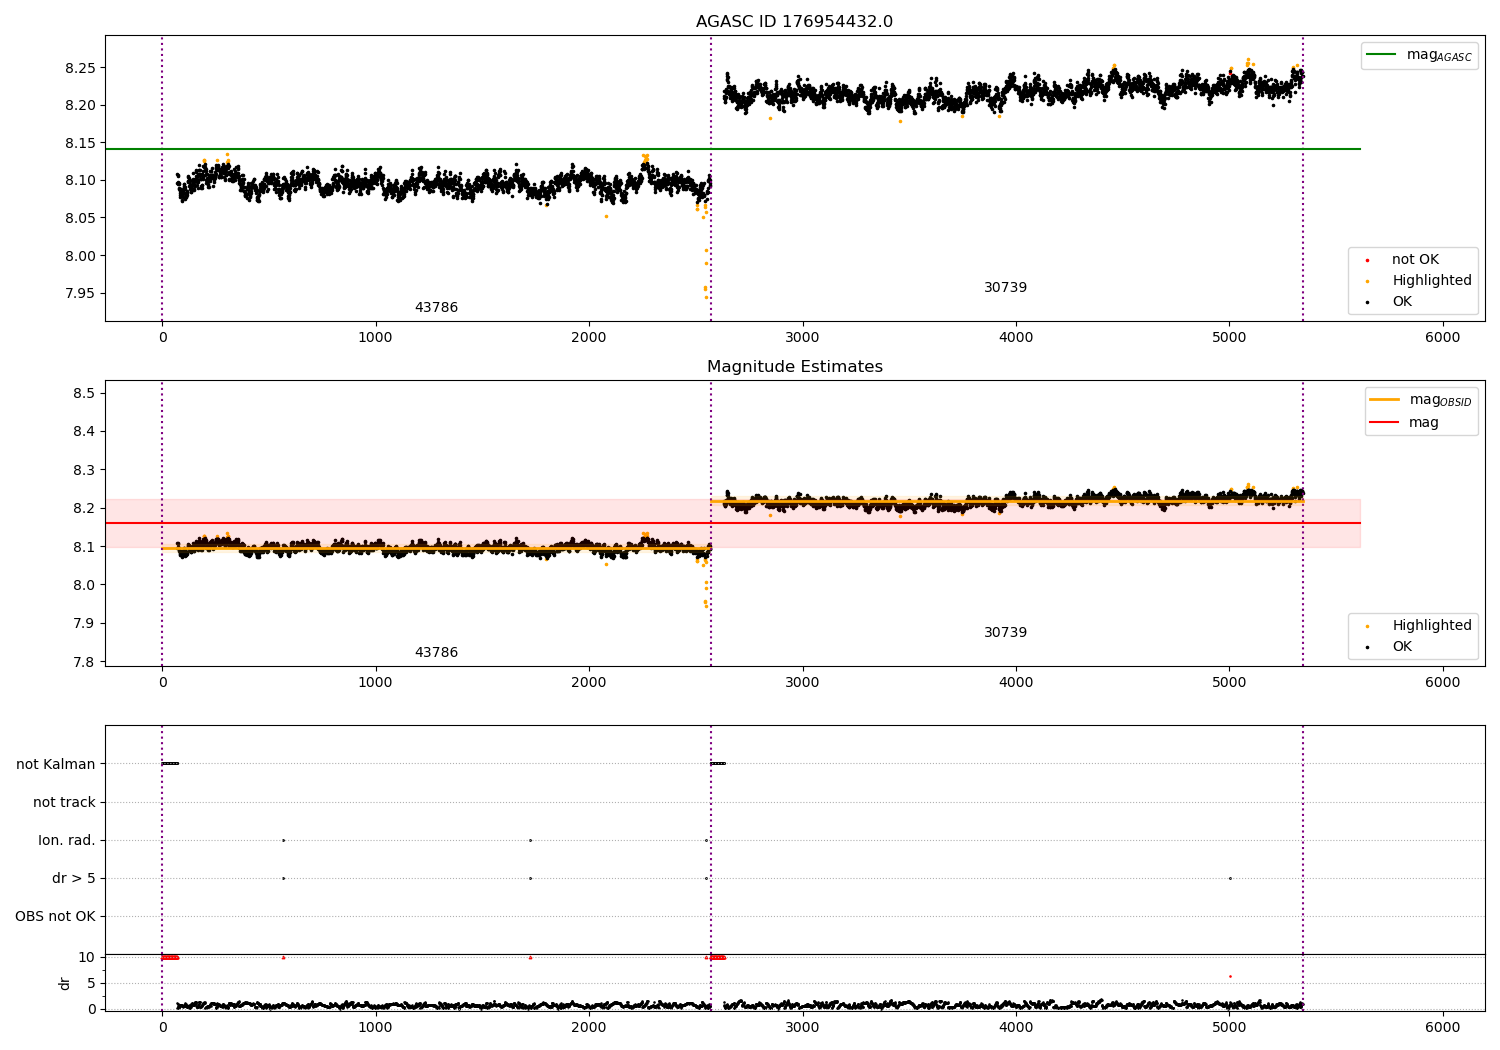Screen dimensions: 1500x1050
Task: Click the isolated red dr point near x=5000
Action: coord(1230,976)
